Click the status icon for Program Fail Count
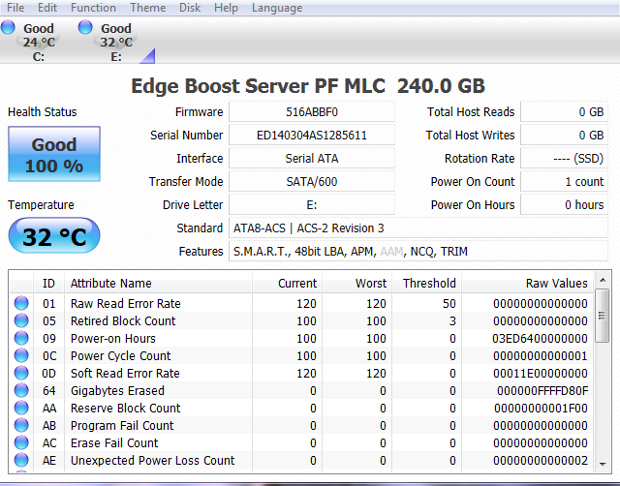The image size is (620, 486). pos(21,426)
